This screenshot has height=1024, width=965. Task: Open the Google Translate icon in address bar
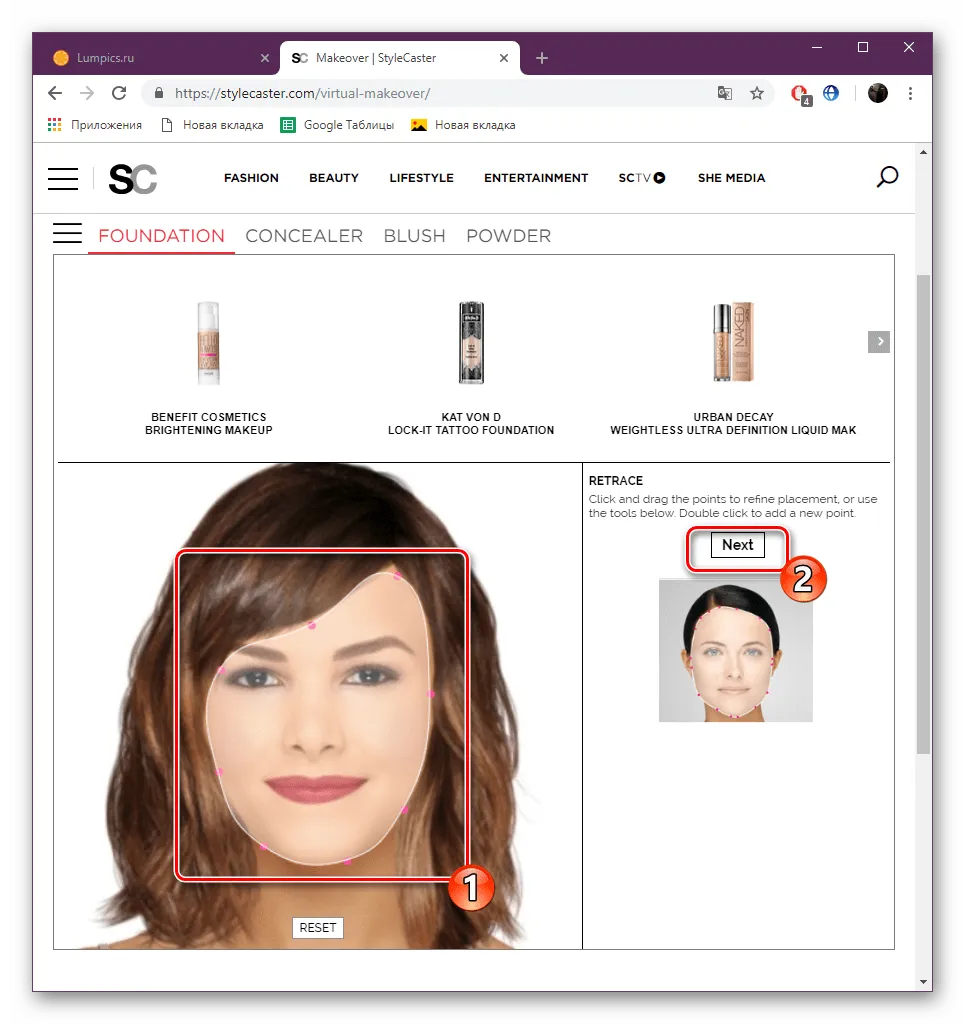[725, 93]
